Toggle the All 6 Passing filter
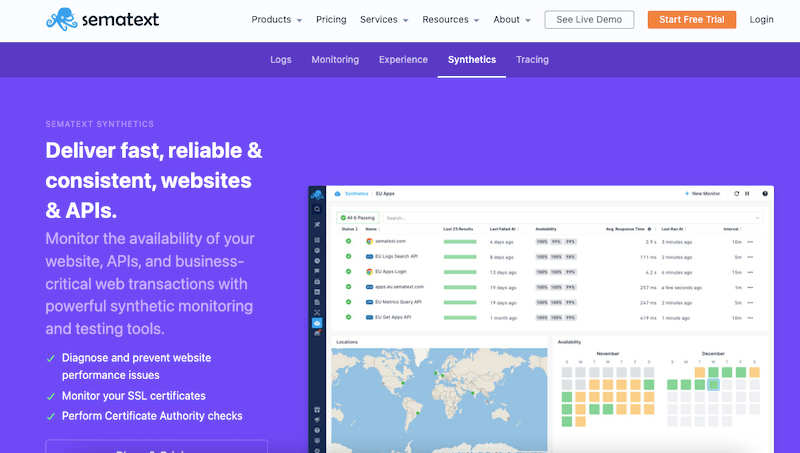Screen dimensions: 800x453 point(358,218)
